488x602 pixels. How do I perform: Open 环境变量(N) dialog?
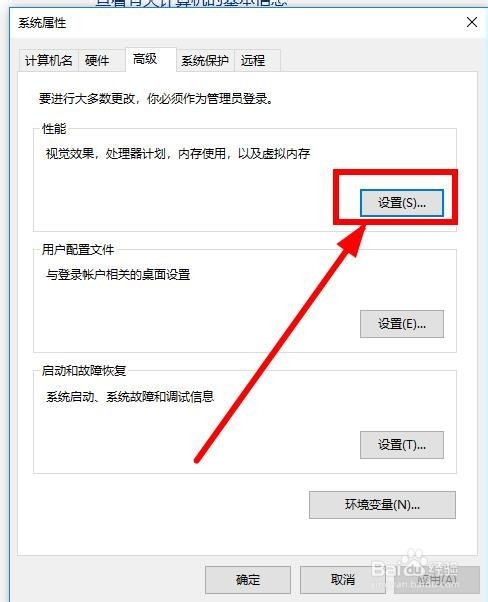pos(382,505)
